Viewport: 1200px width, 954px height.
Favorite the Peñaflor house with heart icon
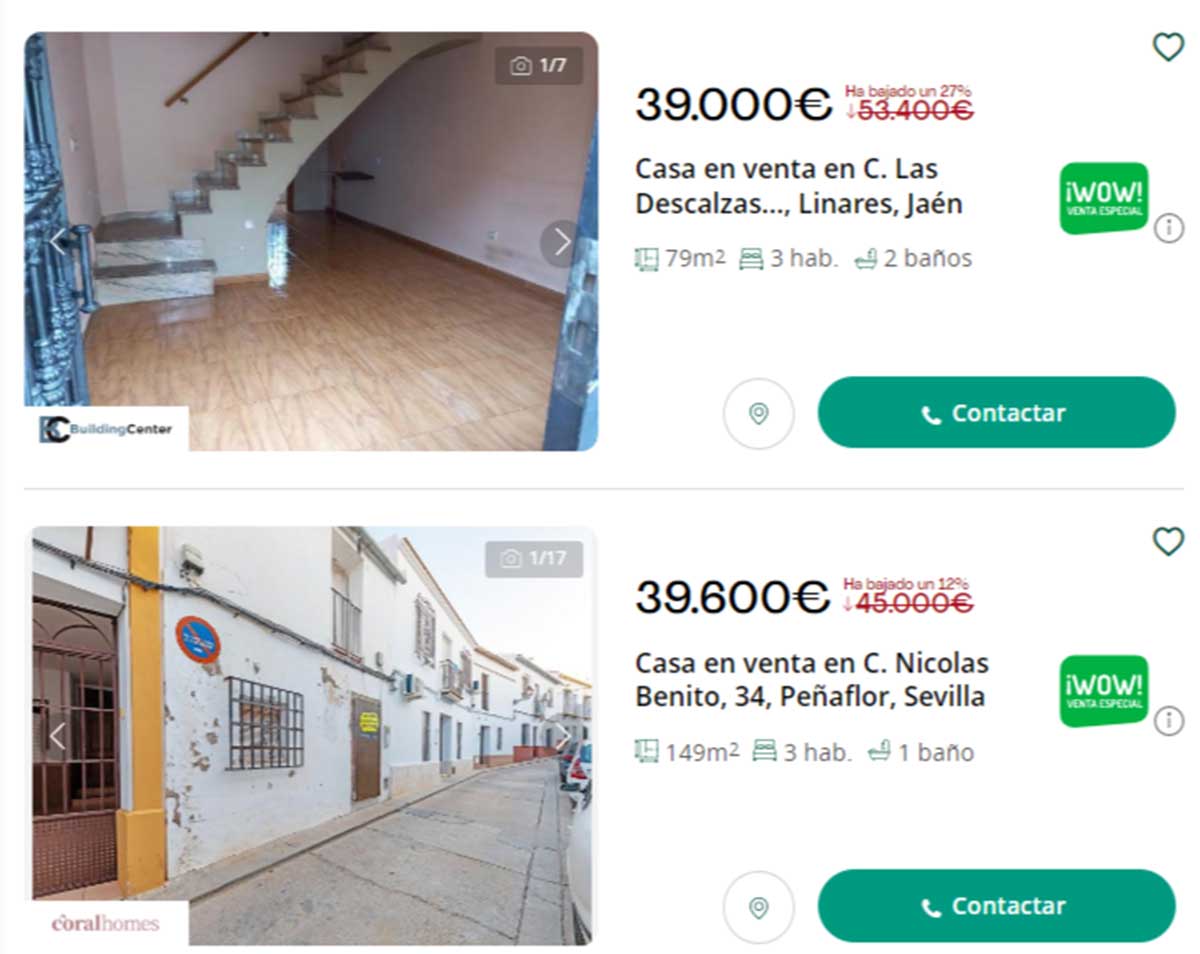pos(1168,541)
